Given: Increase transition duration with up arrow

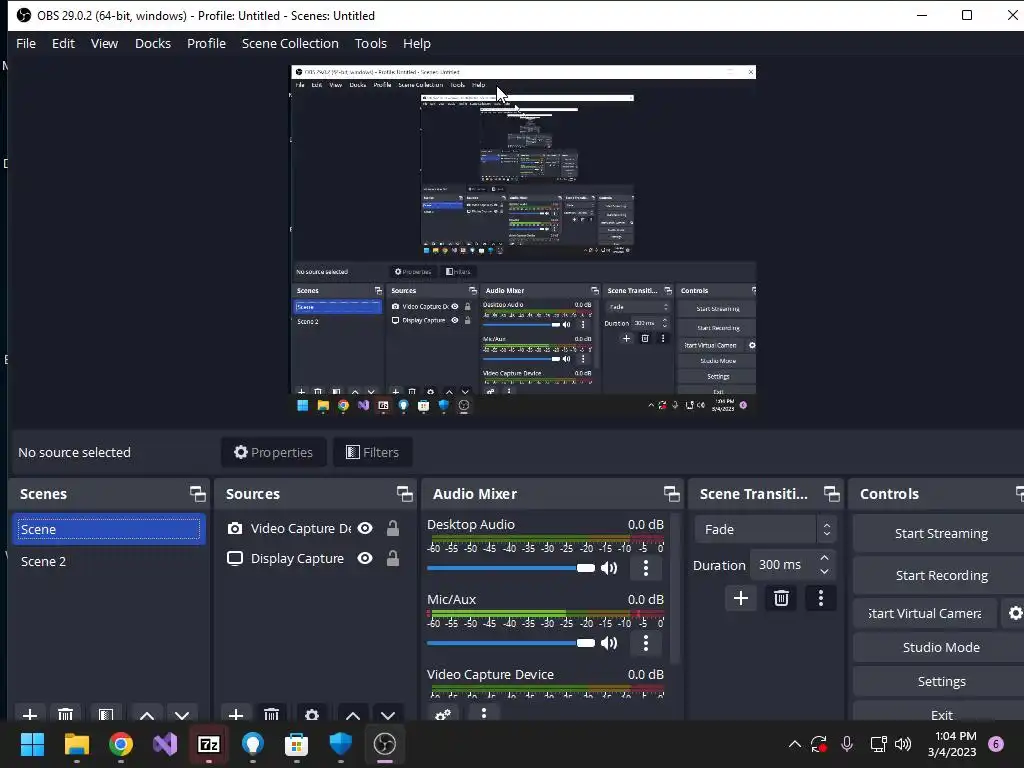Looking at the screenshot, I should [x=824, y=558].
